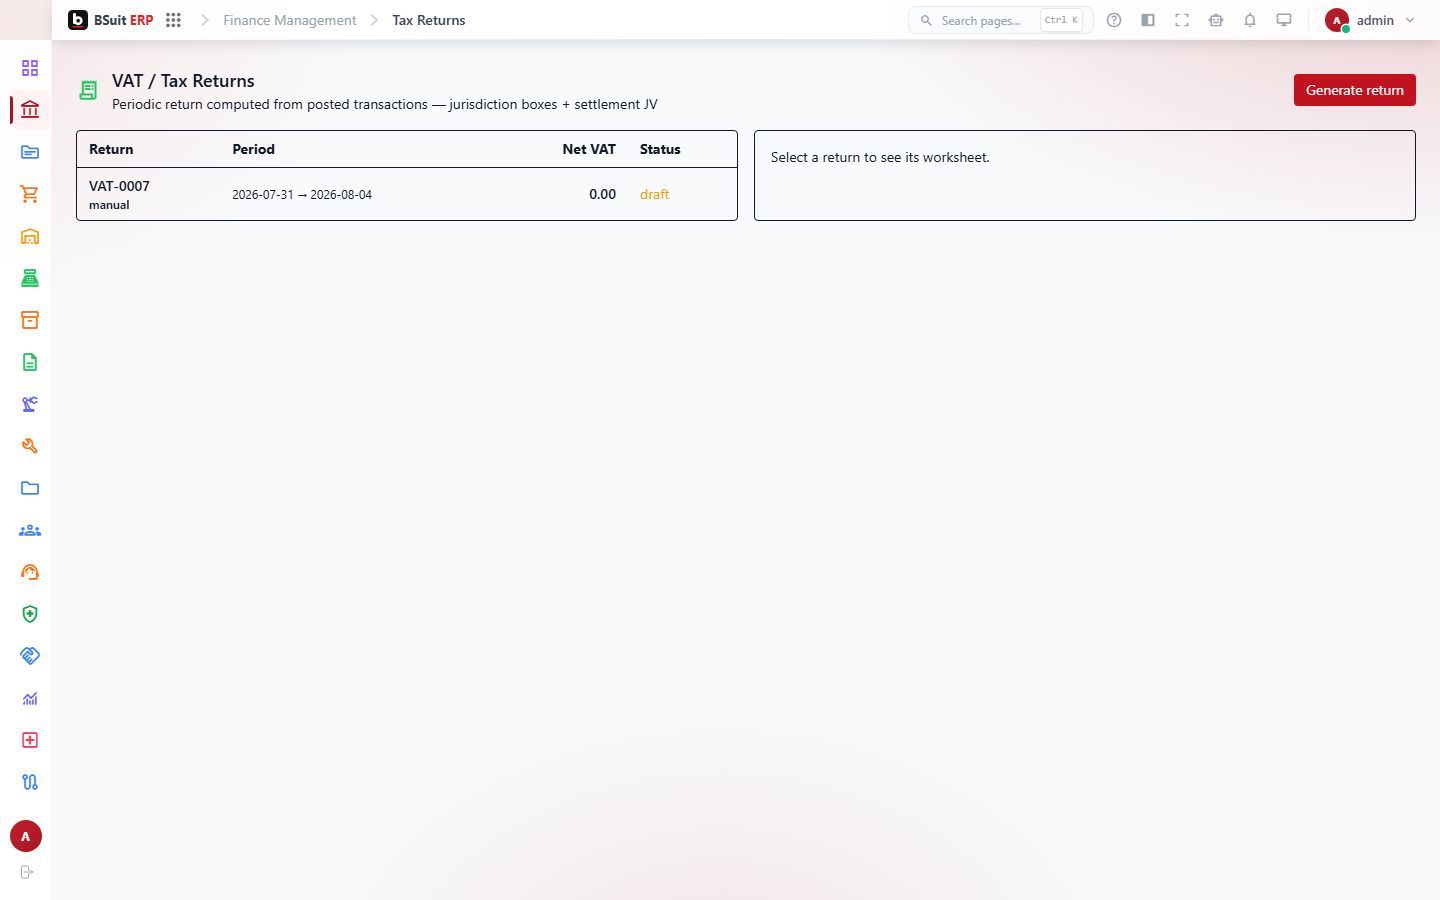Click the green document sidebar icon
The image size is (1440, 900).
30,362
